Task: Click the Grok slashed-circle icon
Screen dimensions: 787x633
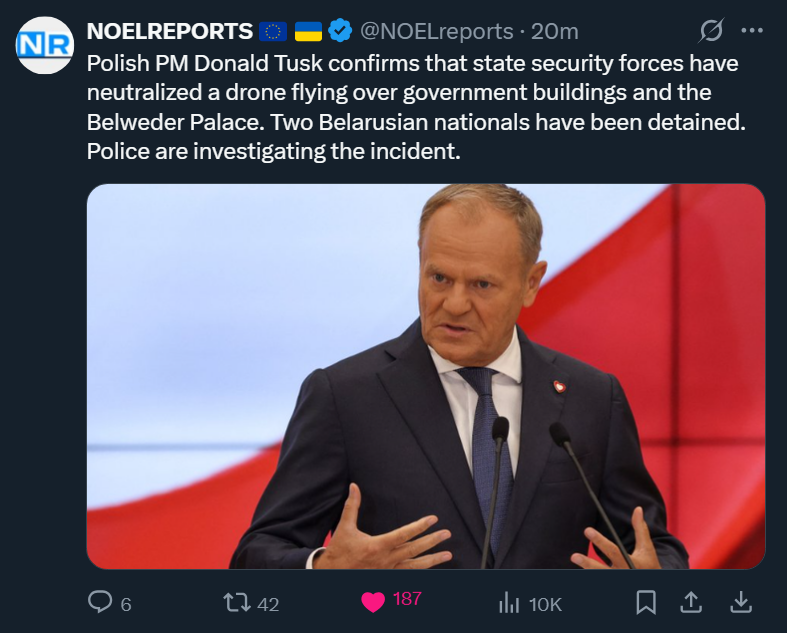Action: [711, 32]
